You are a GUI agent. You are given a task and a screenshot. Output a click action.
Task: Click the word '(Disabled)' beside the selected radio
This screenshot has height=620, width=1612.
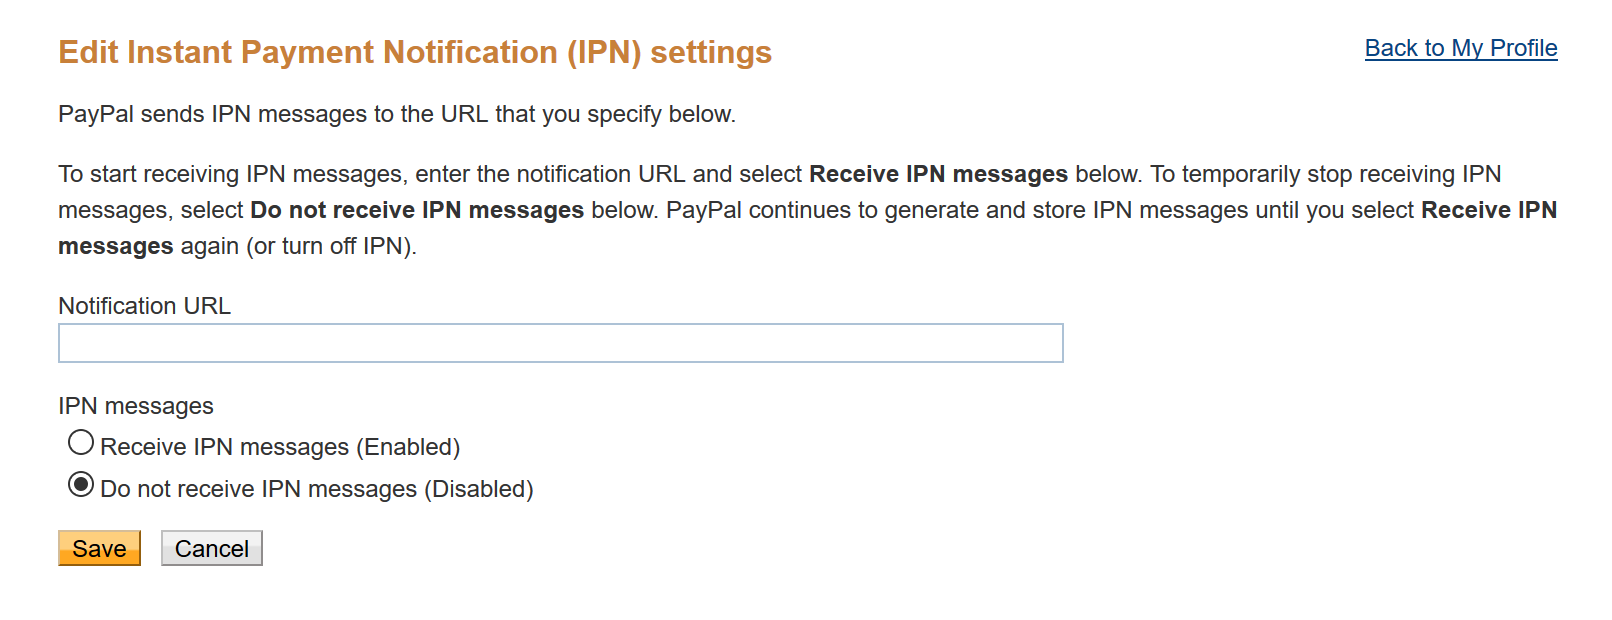tap(479, 489)
